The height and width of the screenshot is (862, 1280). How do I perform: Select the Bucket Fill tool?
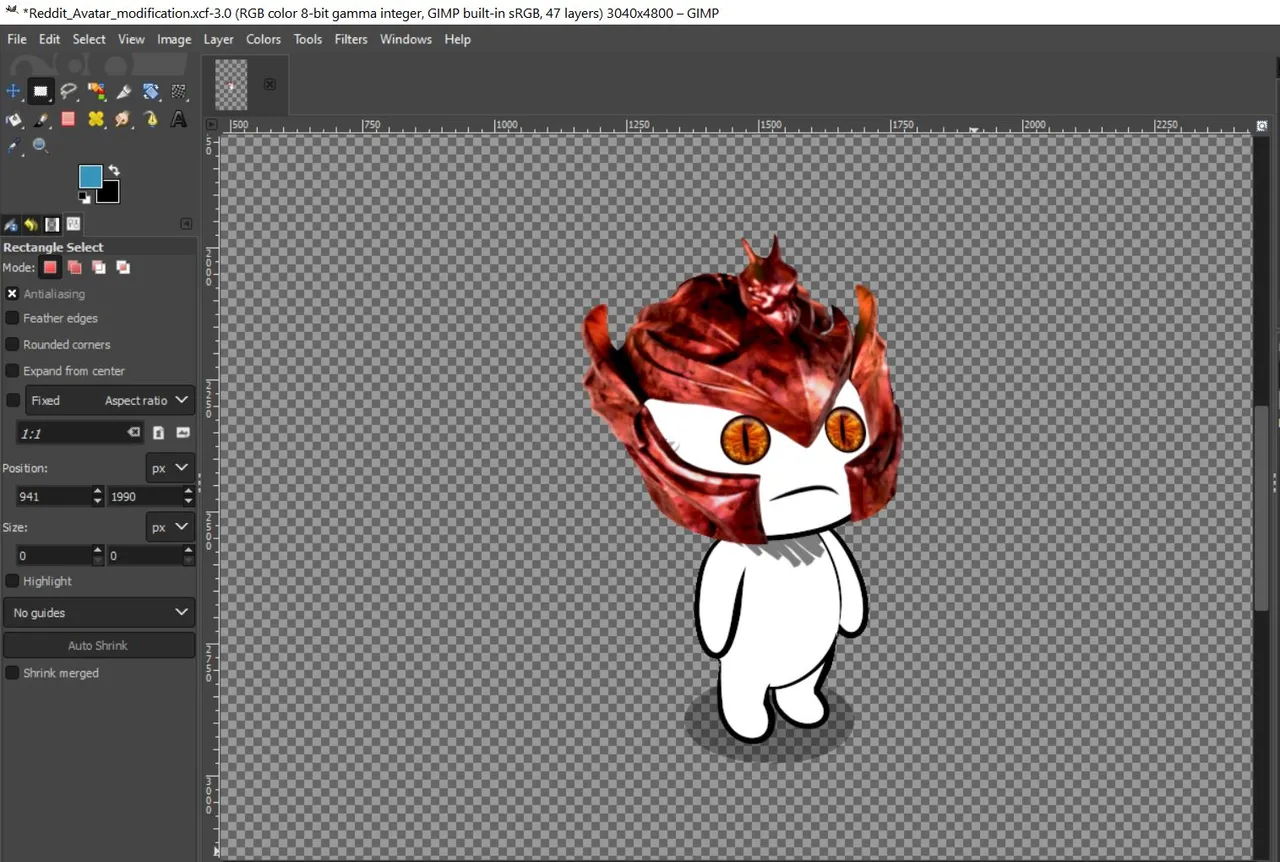click(x=13, y=119)
